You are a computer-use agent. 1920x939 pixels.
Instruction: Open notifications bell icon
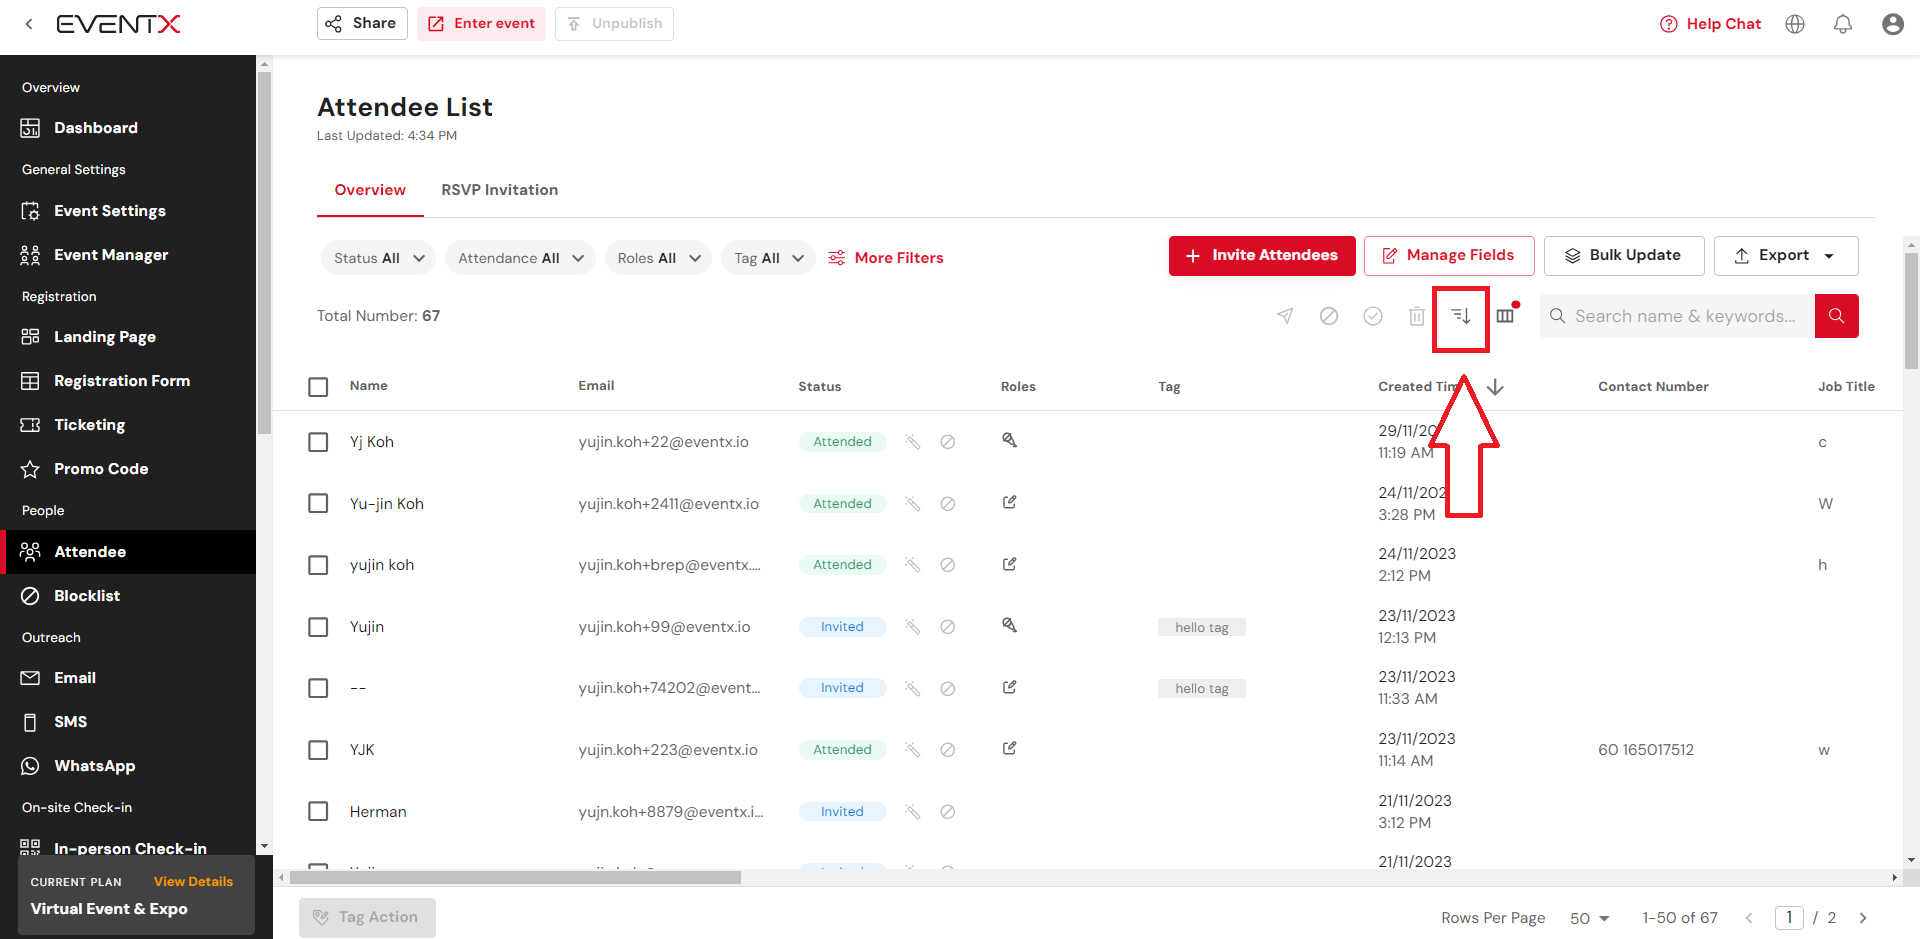click(x=1842, y=24)
